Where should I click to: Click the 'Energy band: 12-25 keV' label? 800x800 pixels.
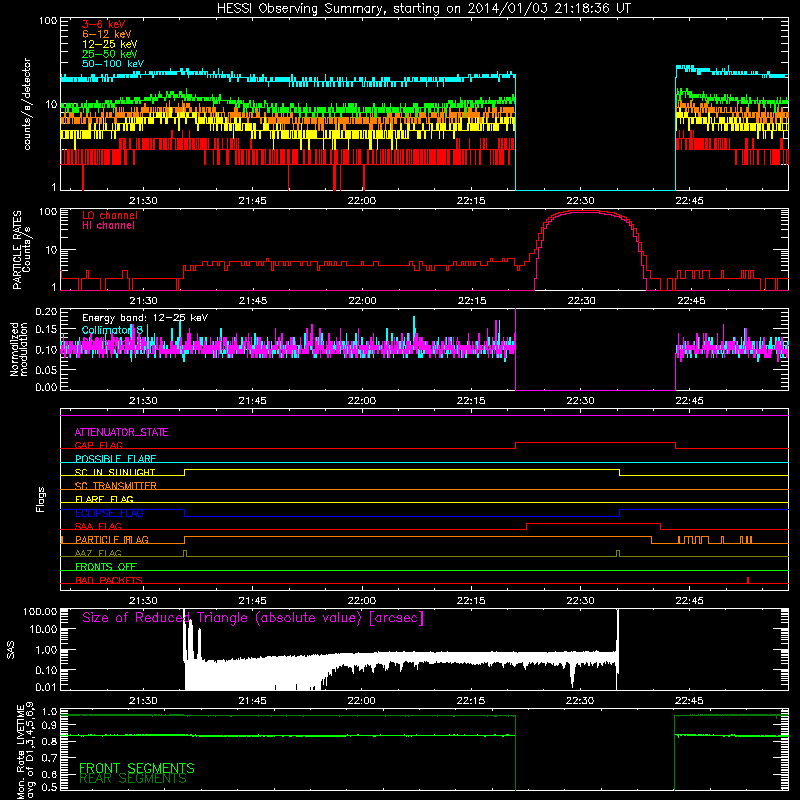pyautogui.click(x=145, y=318)
